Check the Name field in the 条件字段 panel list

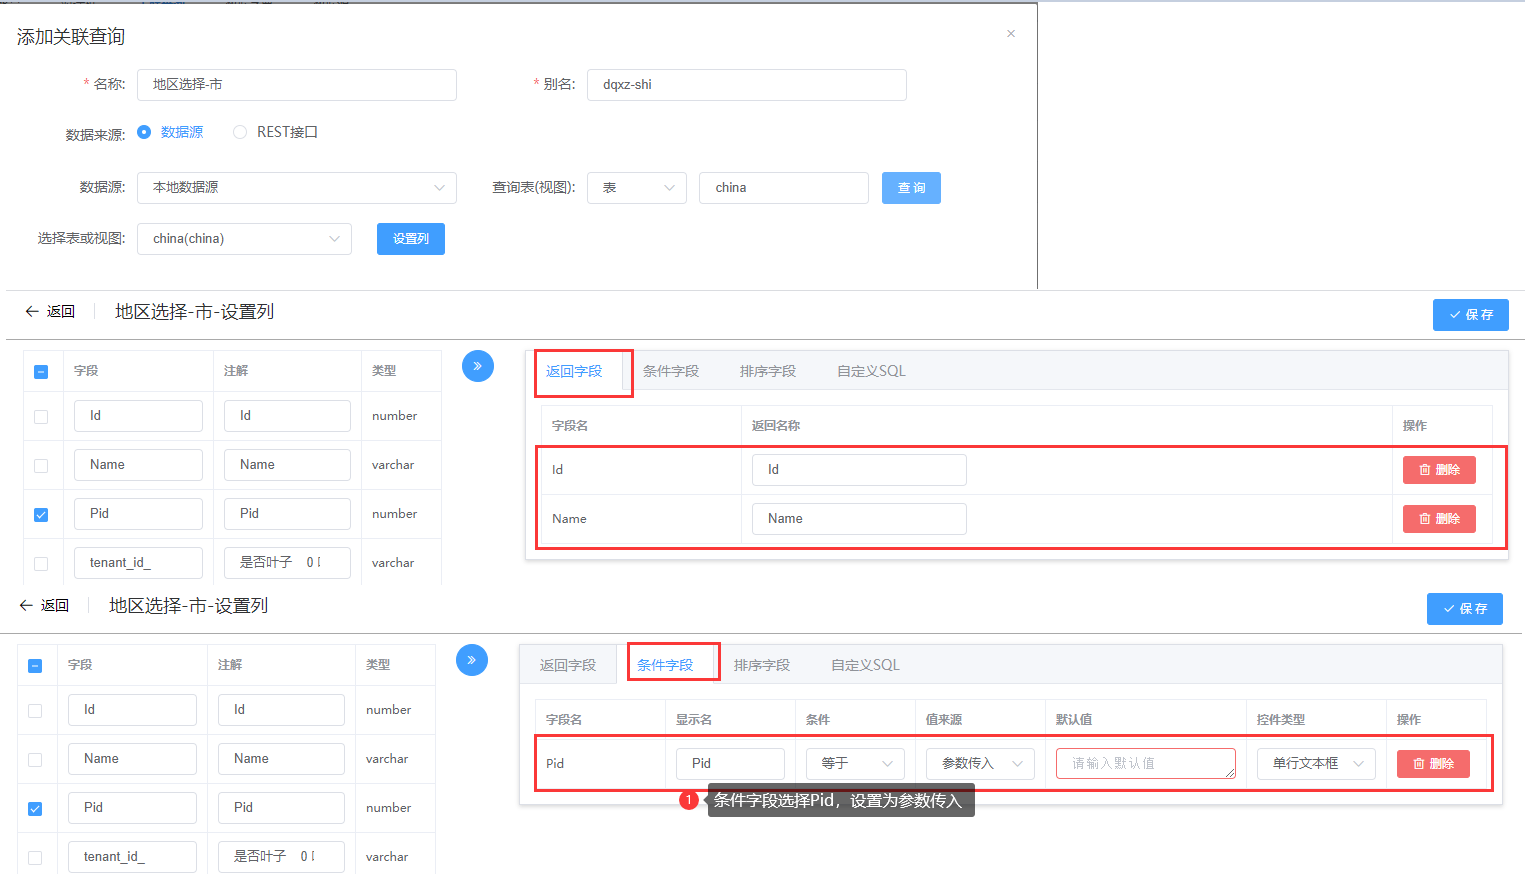[x=35, y=759]
